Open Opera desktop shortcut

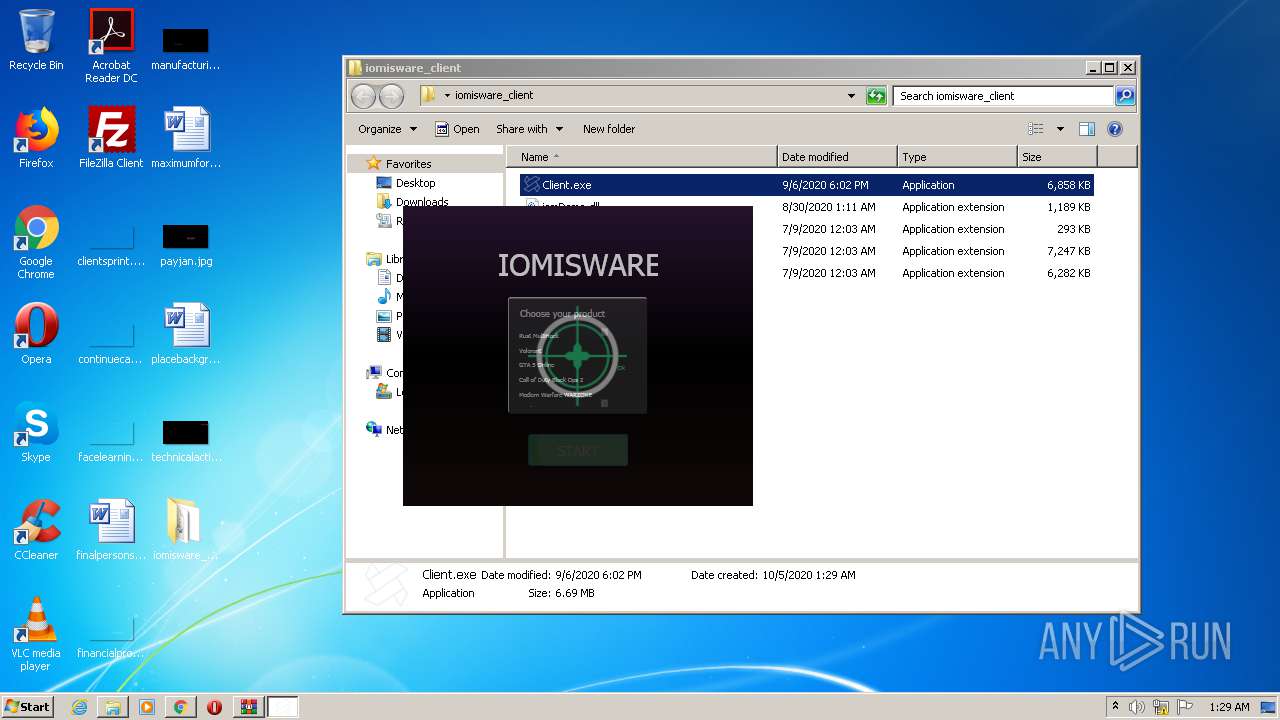(36, 334)
